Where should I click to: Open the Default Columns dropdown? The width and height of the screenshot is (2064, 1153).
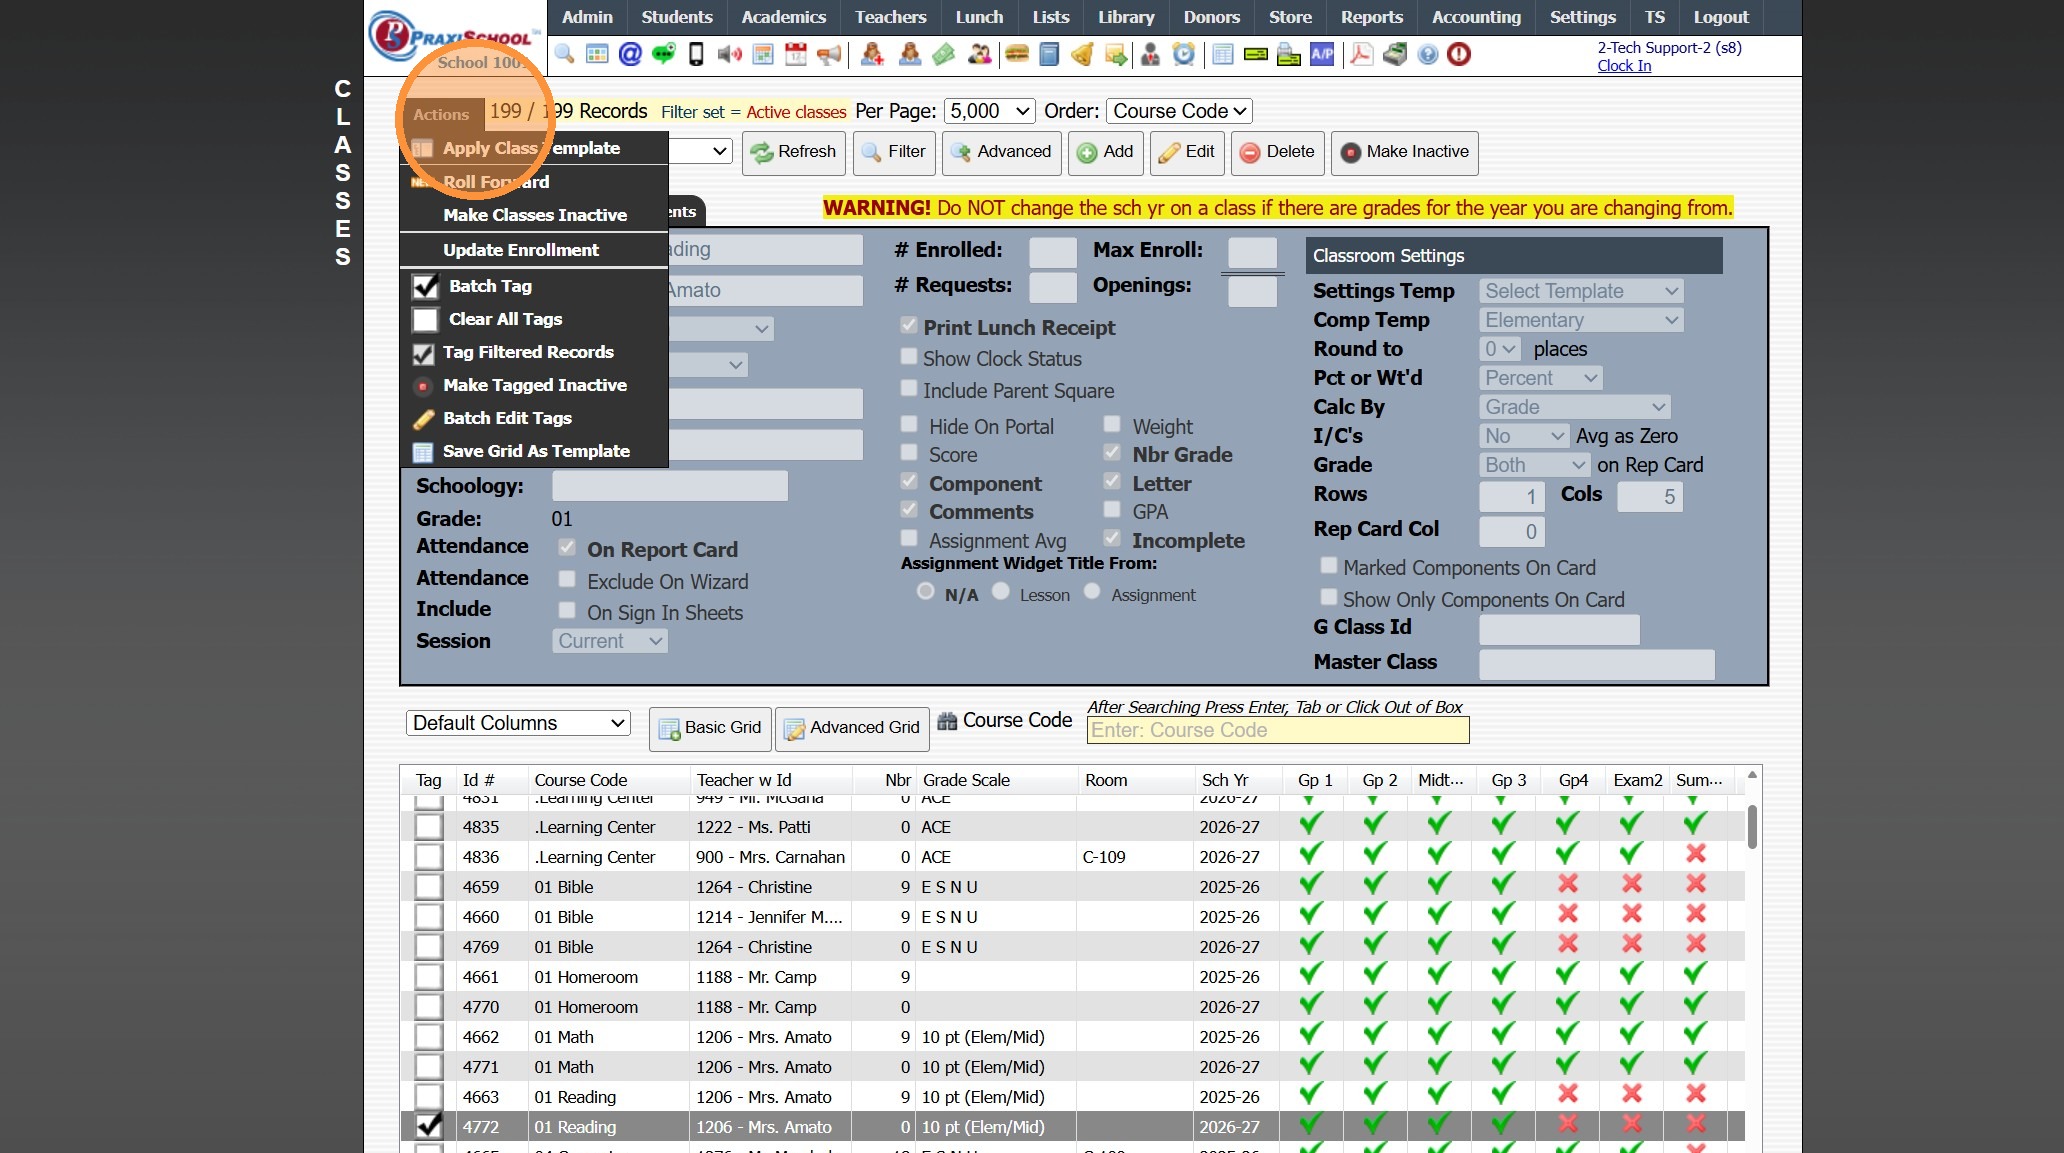pos(518,723)
